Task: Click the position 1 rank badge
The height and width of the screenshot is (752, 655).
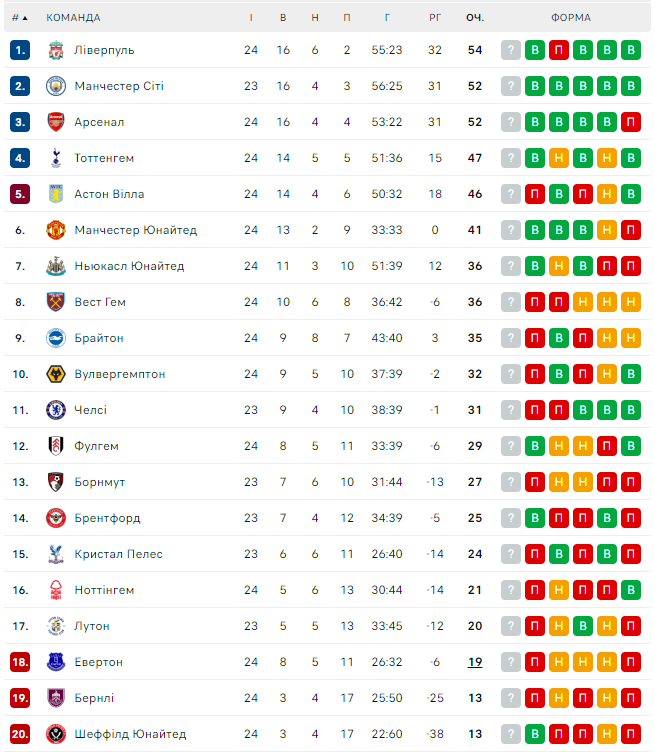Action: click(x=20, y=50)
